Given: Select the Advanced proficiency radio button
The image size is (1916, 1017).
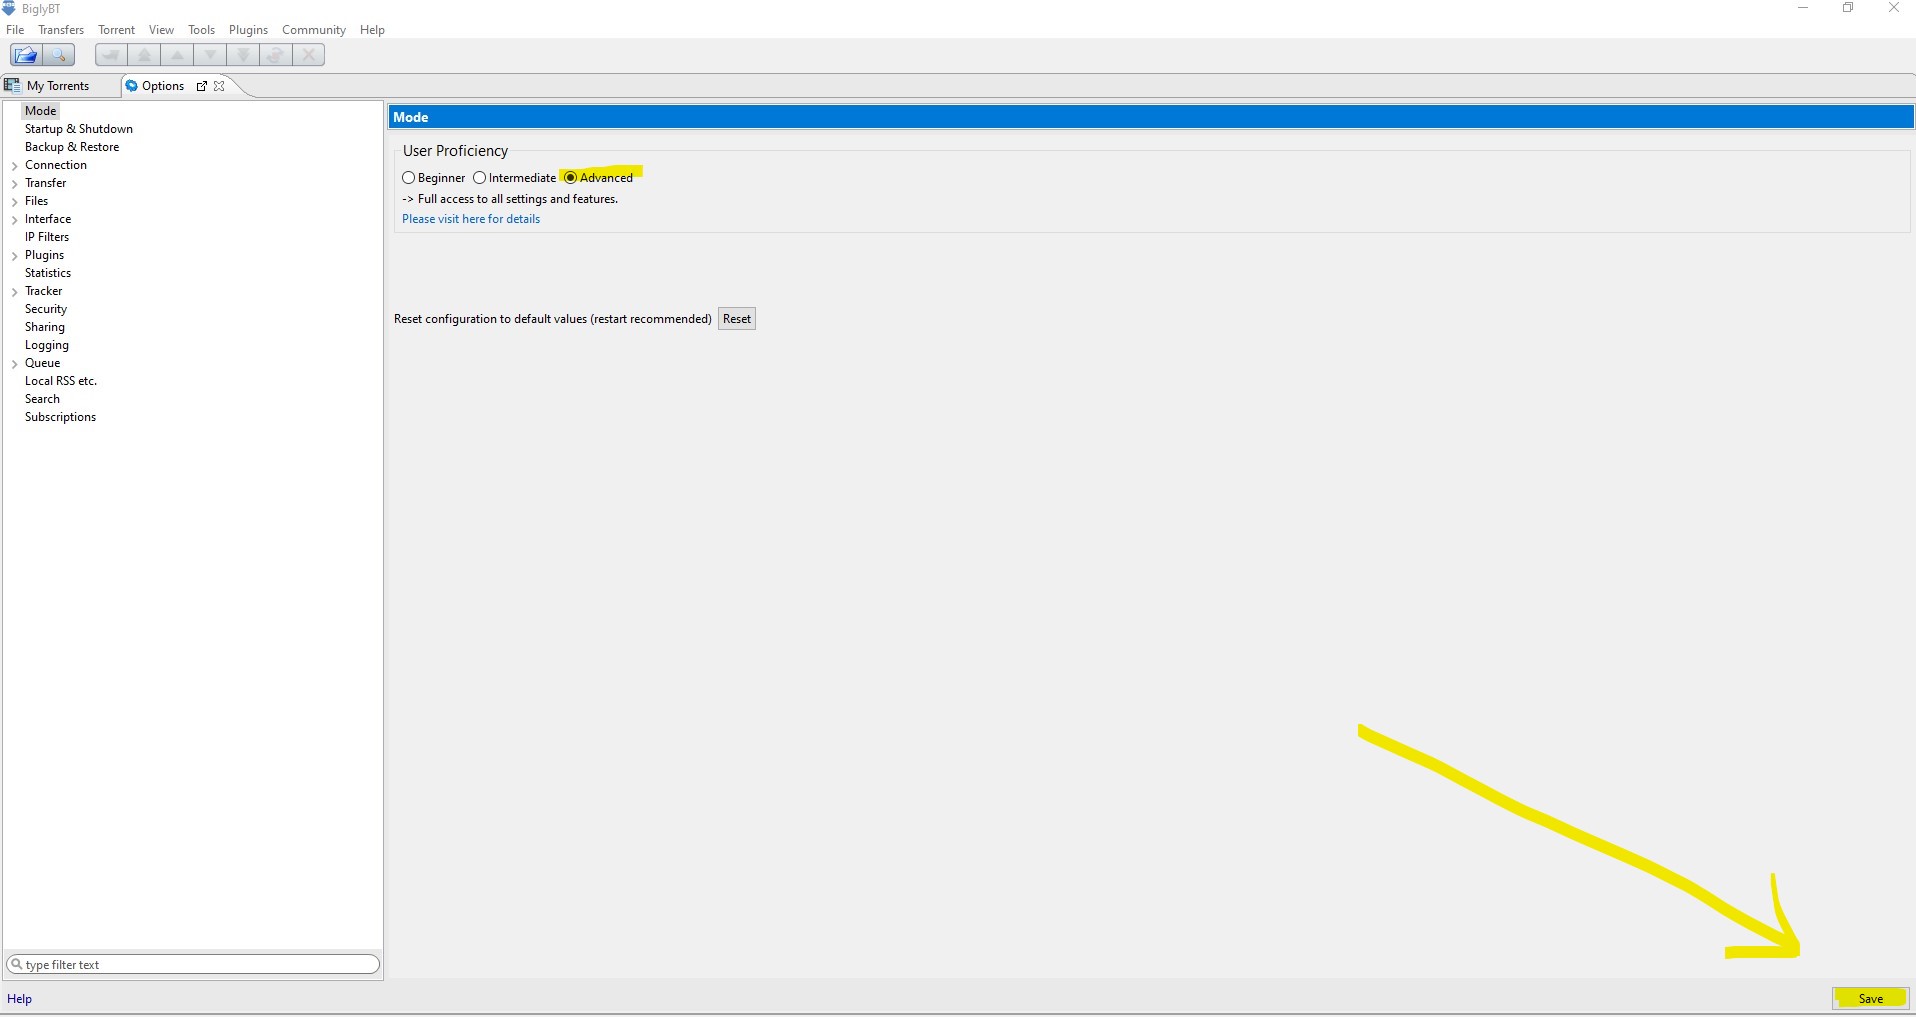Looking at the screenshot, I should pyautogui.click(x=570, y=177).
